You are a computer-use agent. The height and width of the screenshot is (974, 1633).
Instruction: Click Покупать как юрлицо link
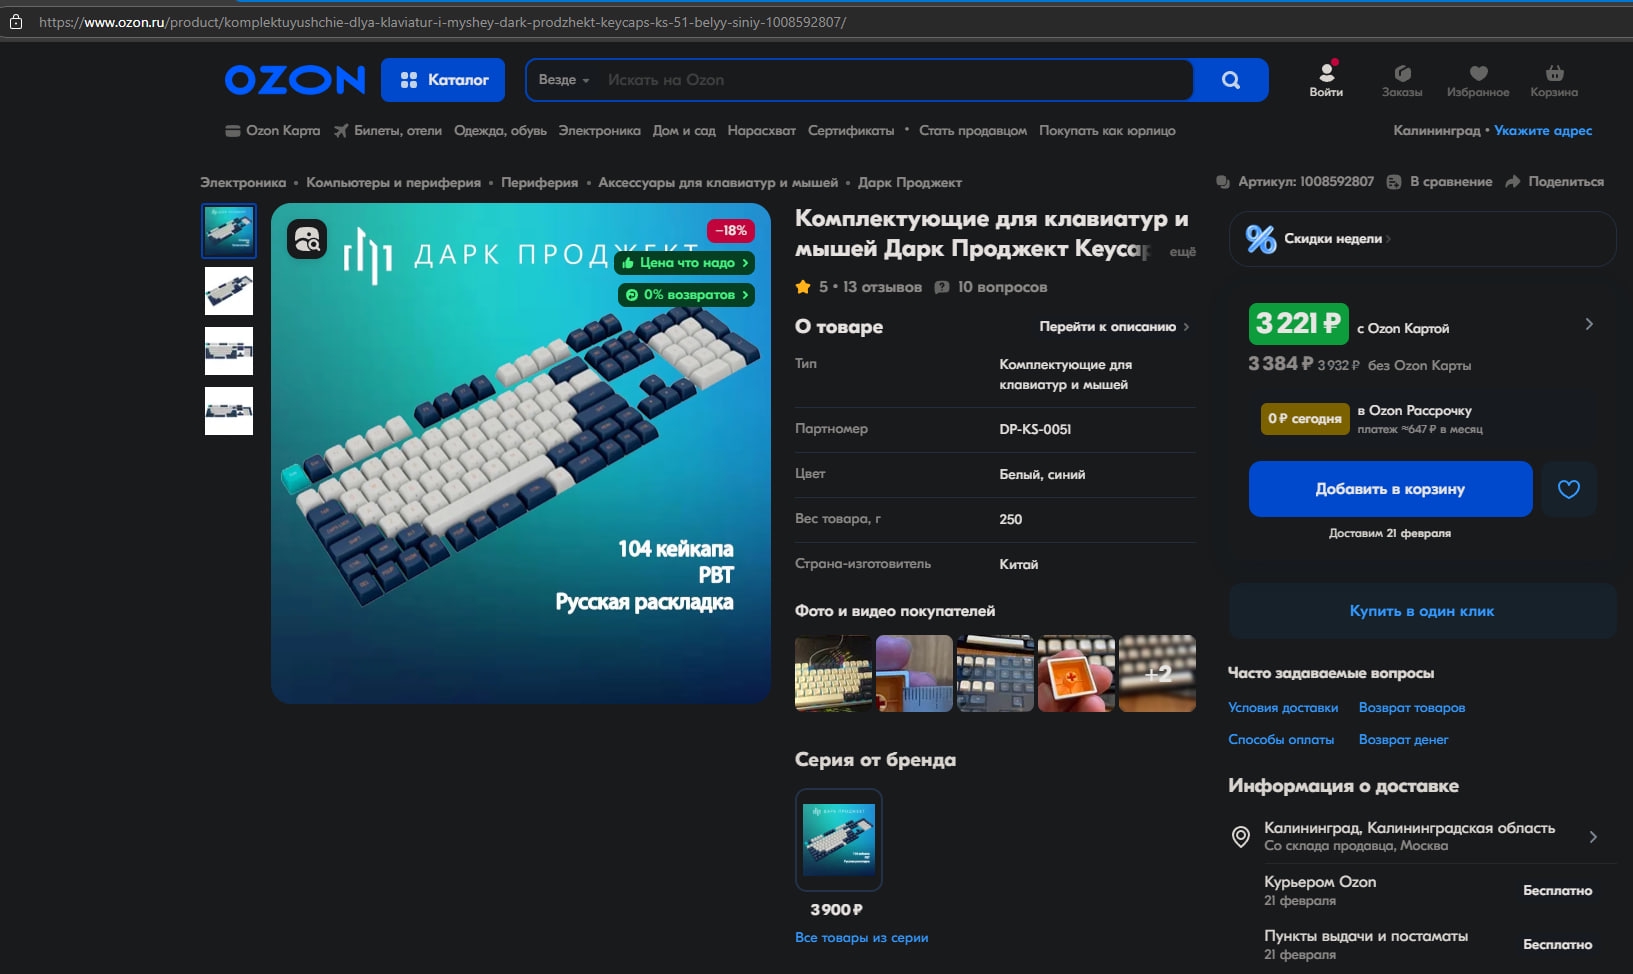point(1107,131)
